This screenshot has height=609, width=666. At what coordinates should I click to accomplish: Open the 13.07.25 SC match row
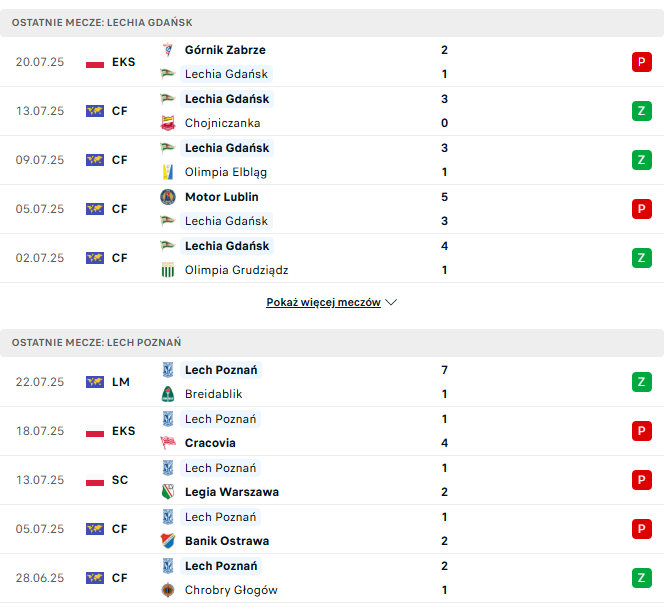(332, 480)
